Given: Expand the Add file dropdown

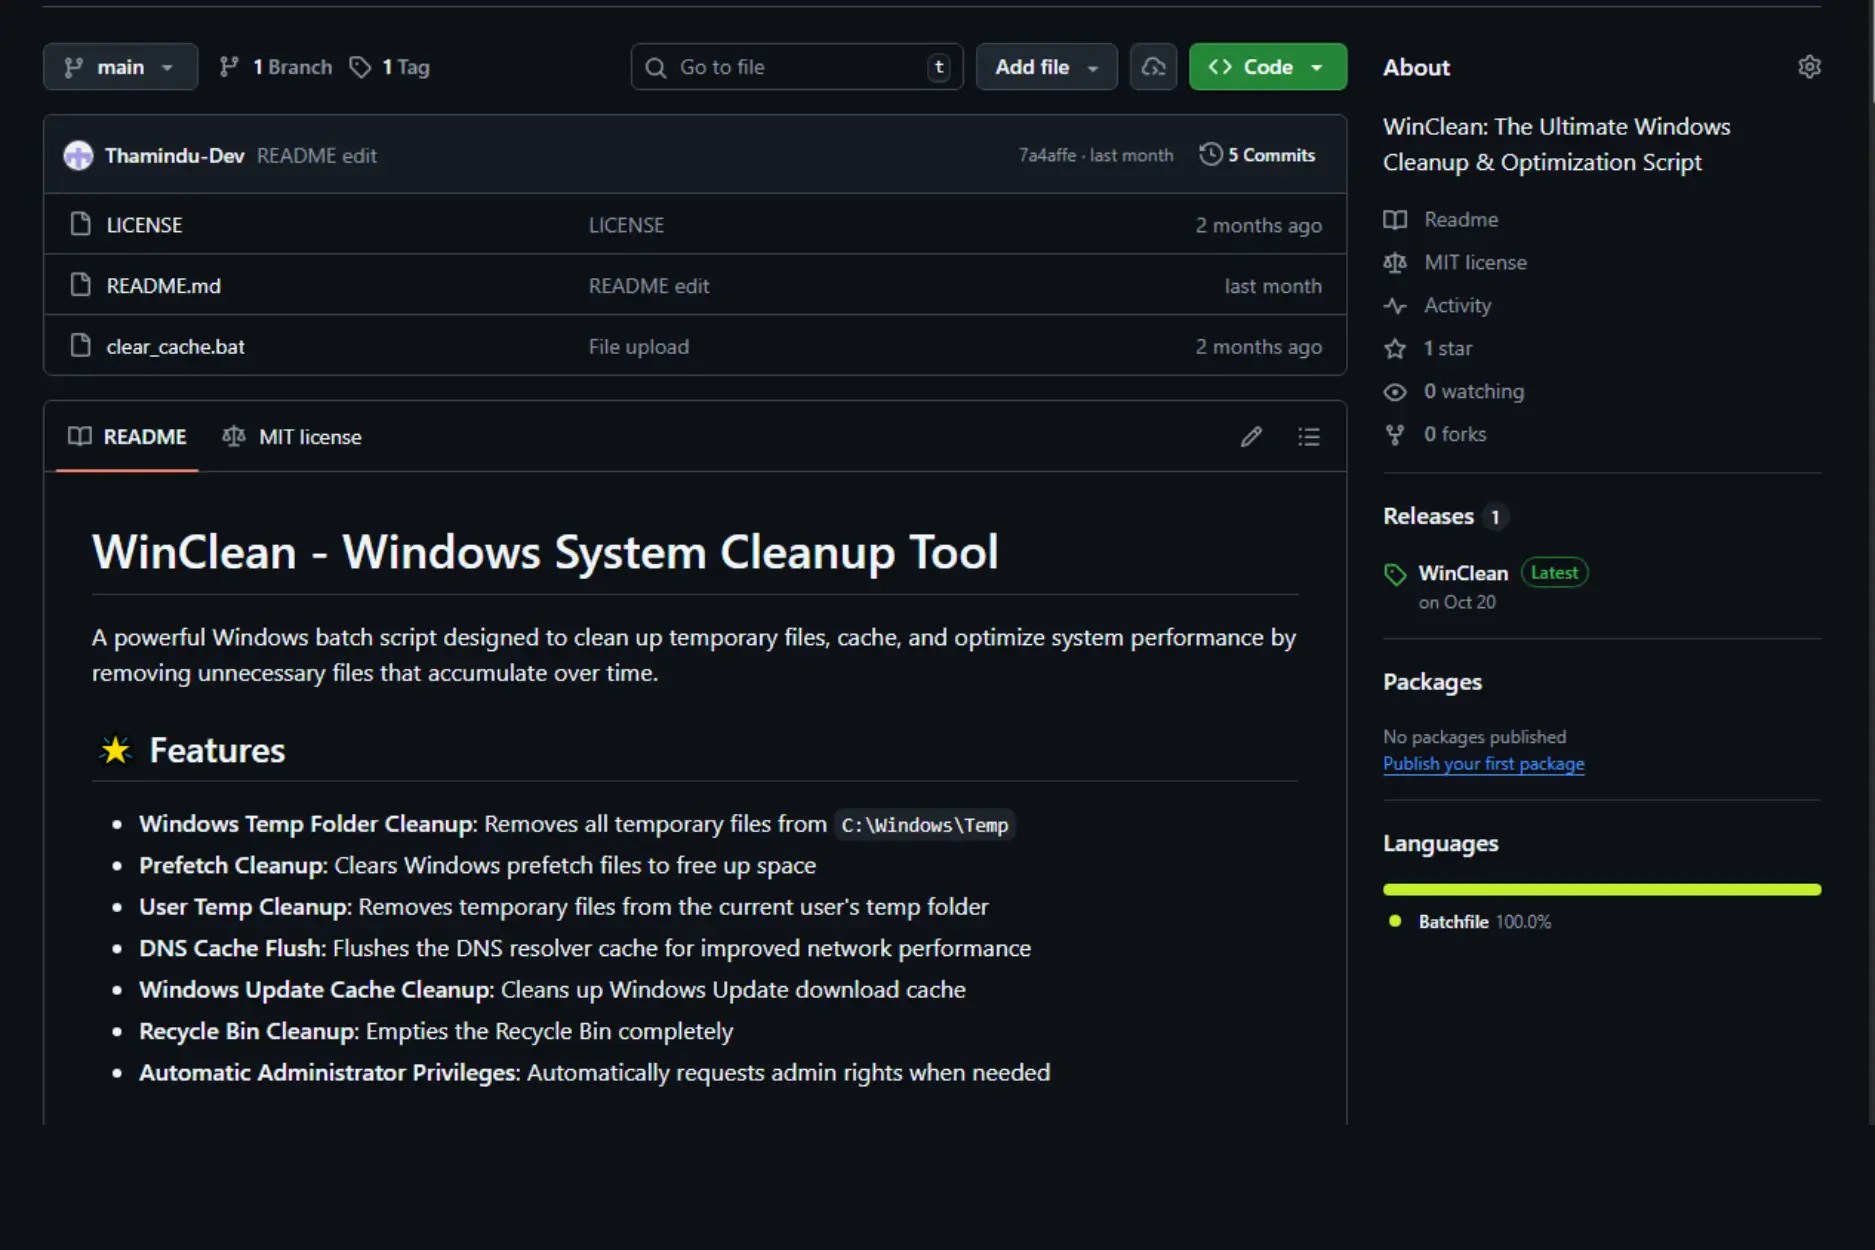Looking at the screenshot, I should click(x=1046, y=66).
